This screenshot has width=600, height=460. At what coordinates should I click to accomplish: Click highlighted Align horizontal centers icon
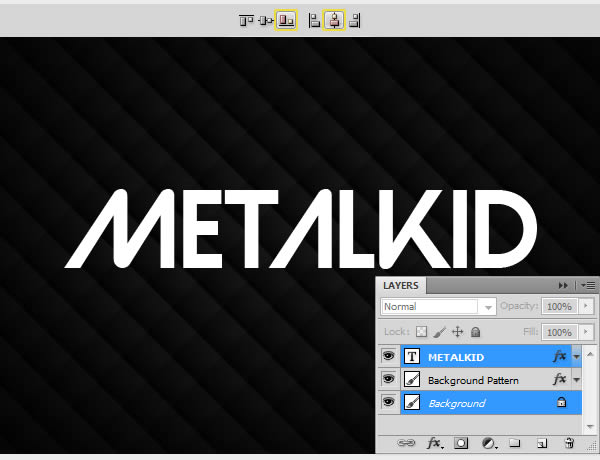point(334,20)
